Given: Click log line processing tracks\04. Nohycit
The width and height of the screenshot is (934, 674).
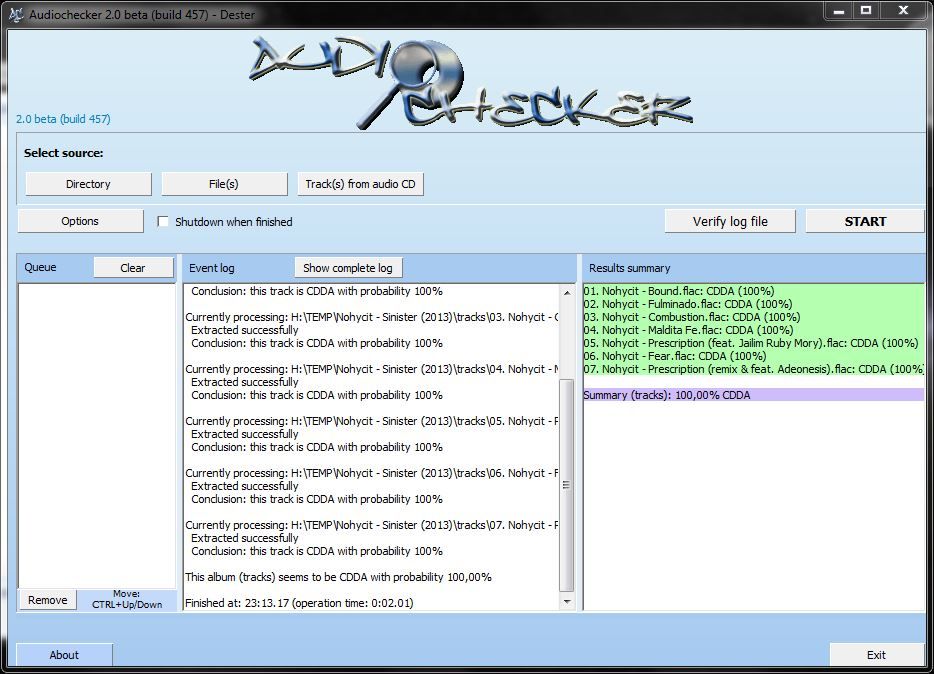Looking at the screenshot, I should click(372, 369).
